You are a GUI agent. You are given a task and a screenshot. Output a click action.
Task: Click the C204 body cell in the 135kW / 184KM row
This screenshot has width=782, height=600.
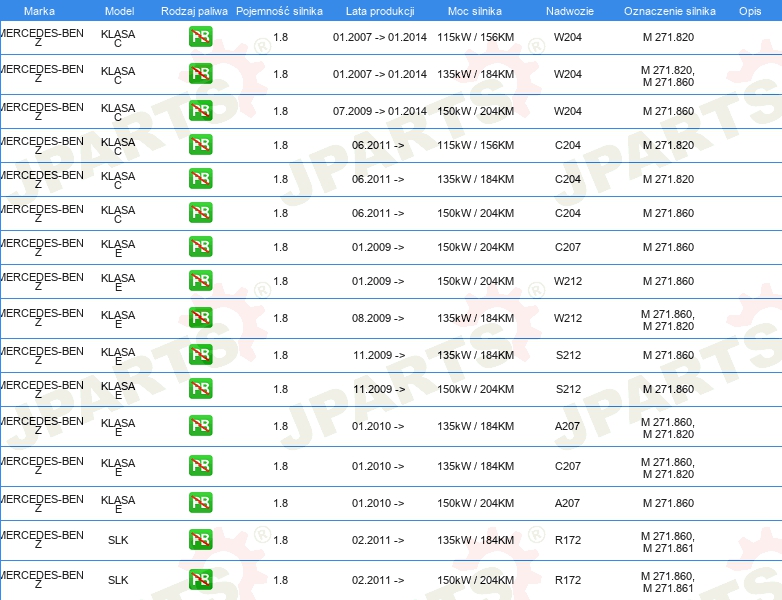pos(568,179)
